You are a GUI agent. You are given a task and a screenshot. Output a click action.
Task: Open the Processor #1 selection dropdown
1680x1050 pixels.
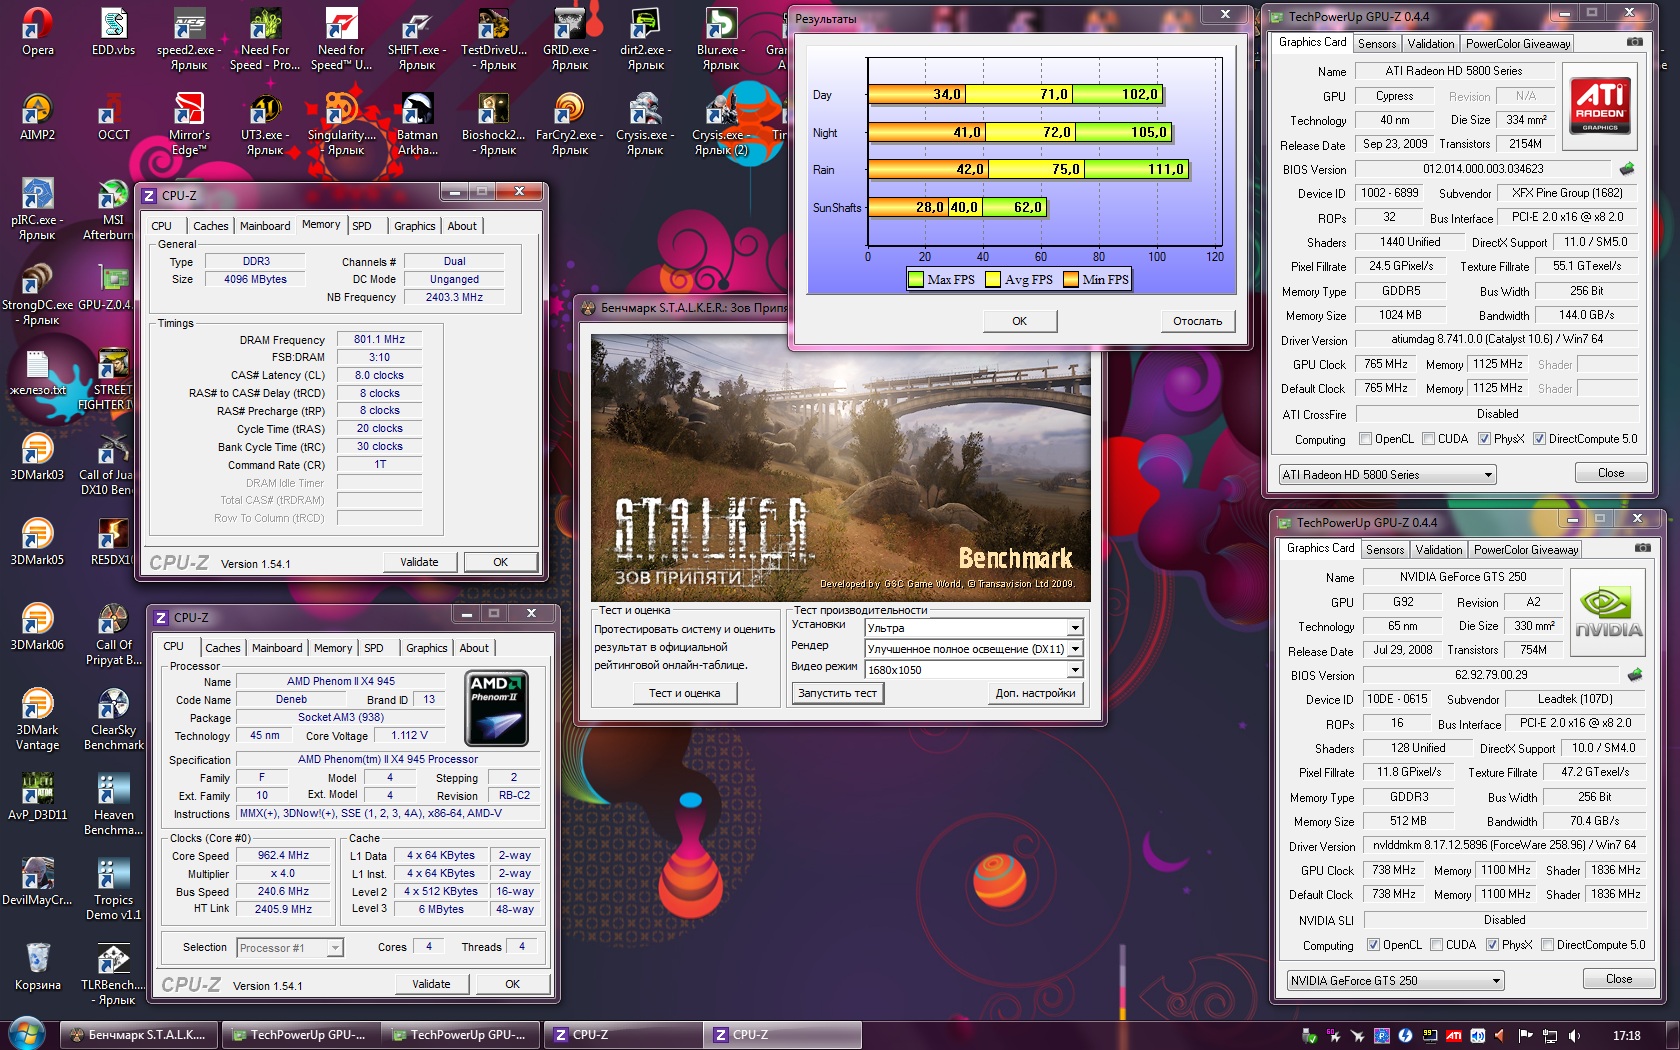pos(290,948)
